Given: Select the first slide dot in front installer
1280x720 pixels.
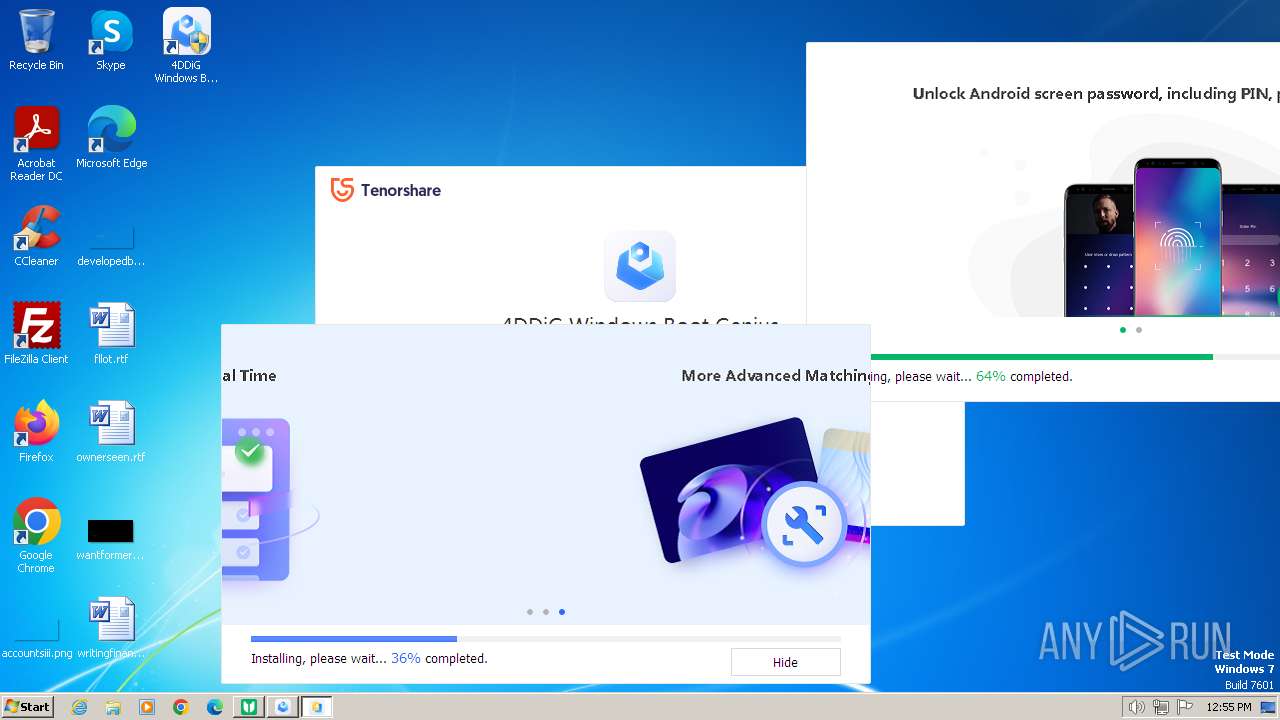Looking at the screenshot, I should [x=530, y=612].
